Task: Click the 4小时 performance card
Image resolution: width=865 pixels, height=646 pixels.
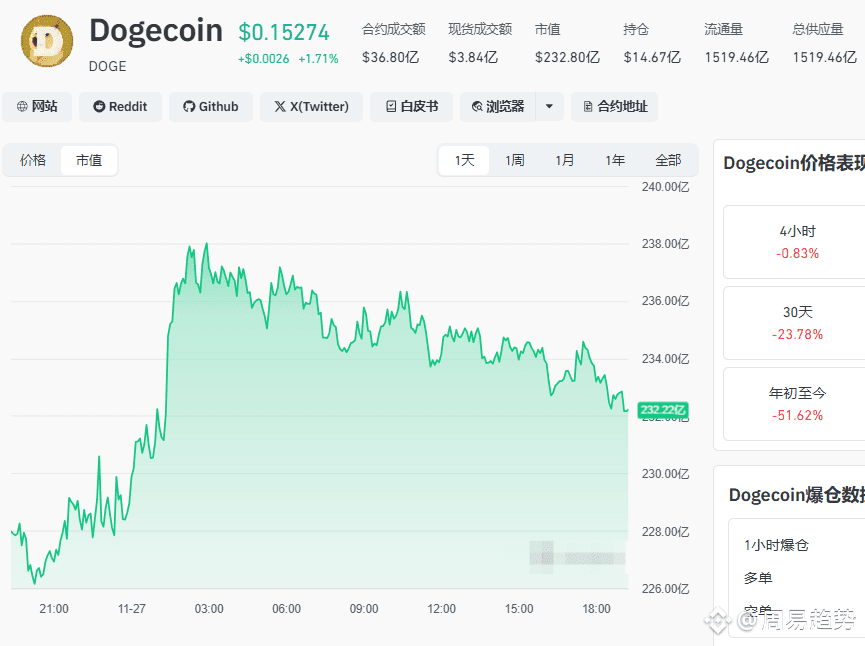Action: pos(797,242)
